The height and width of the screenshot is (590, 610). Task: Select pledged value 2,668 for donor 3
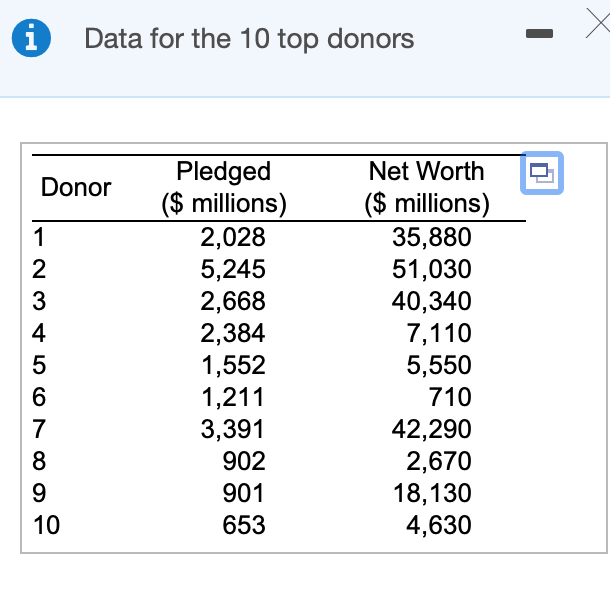pos(233,301)
